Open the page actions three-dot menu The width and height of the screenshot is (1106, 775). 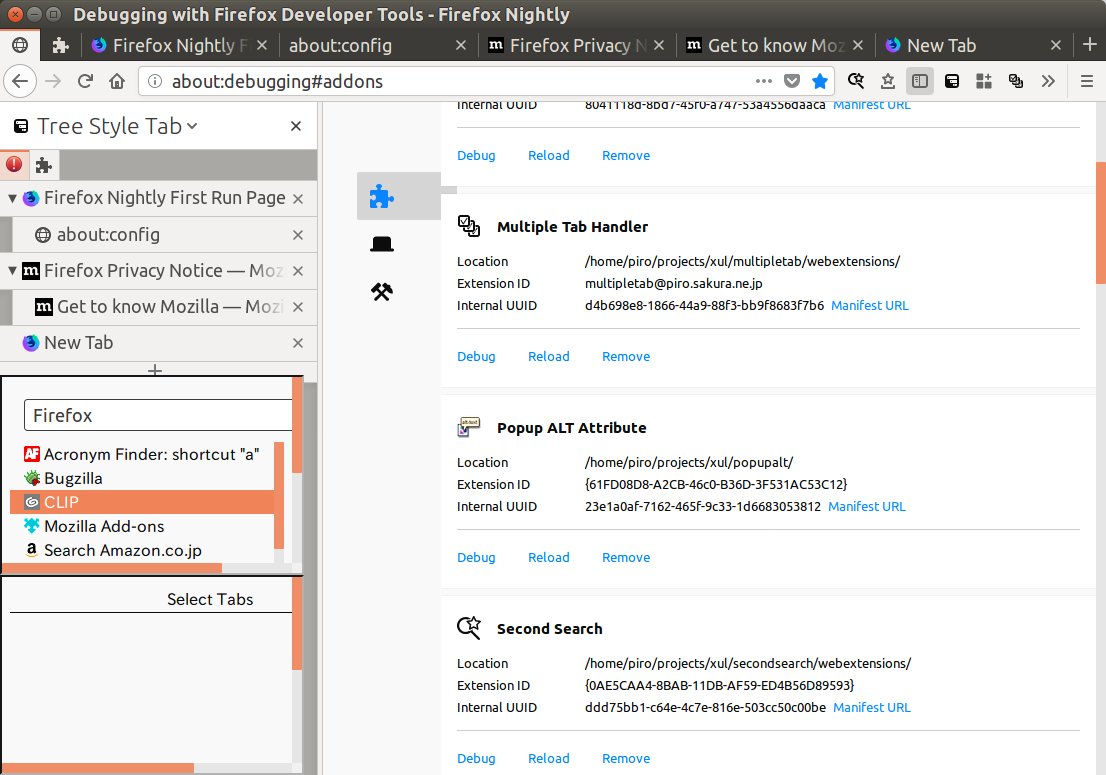pos(763,81)
